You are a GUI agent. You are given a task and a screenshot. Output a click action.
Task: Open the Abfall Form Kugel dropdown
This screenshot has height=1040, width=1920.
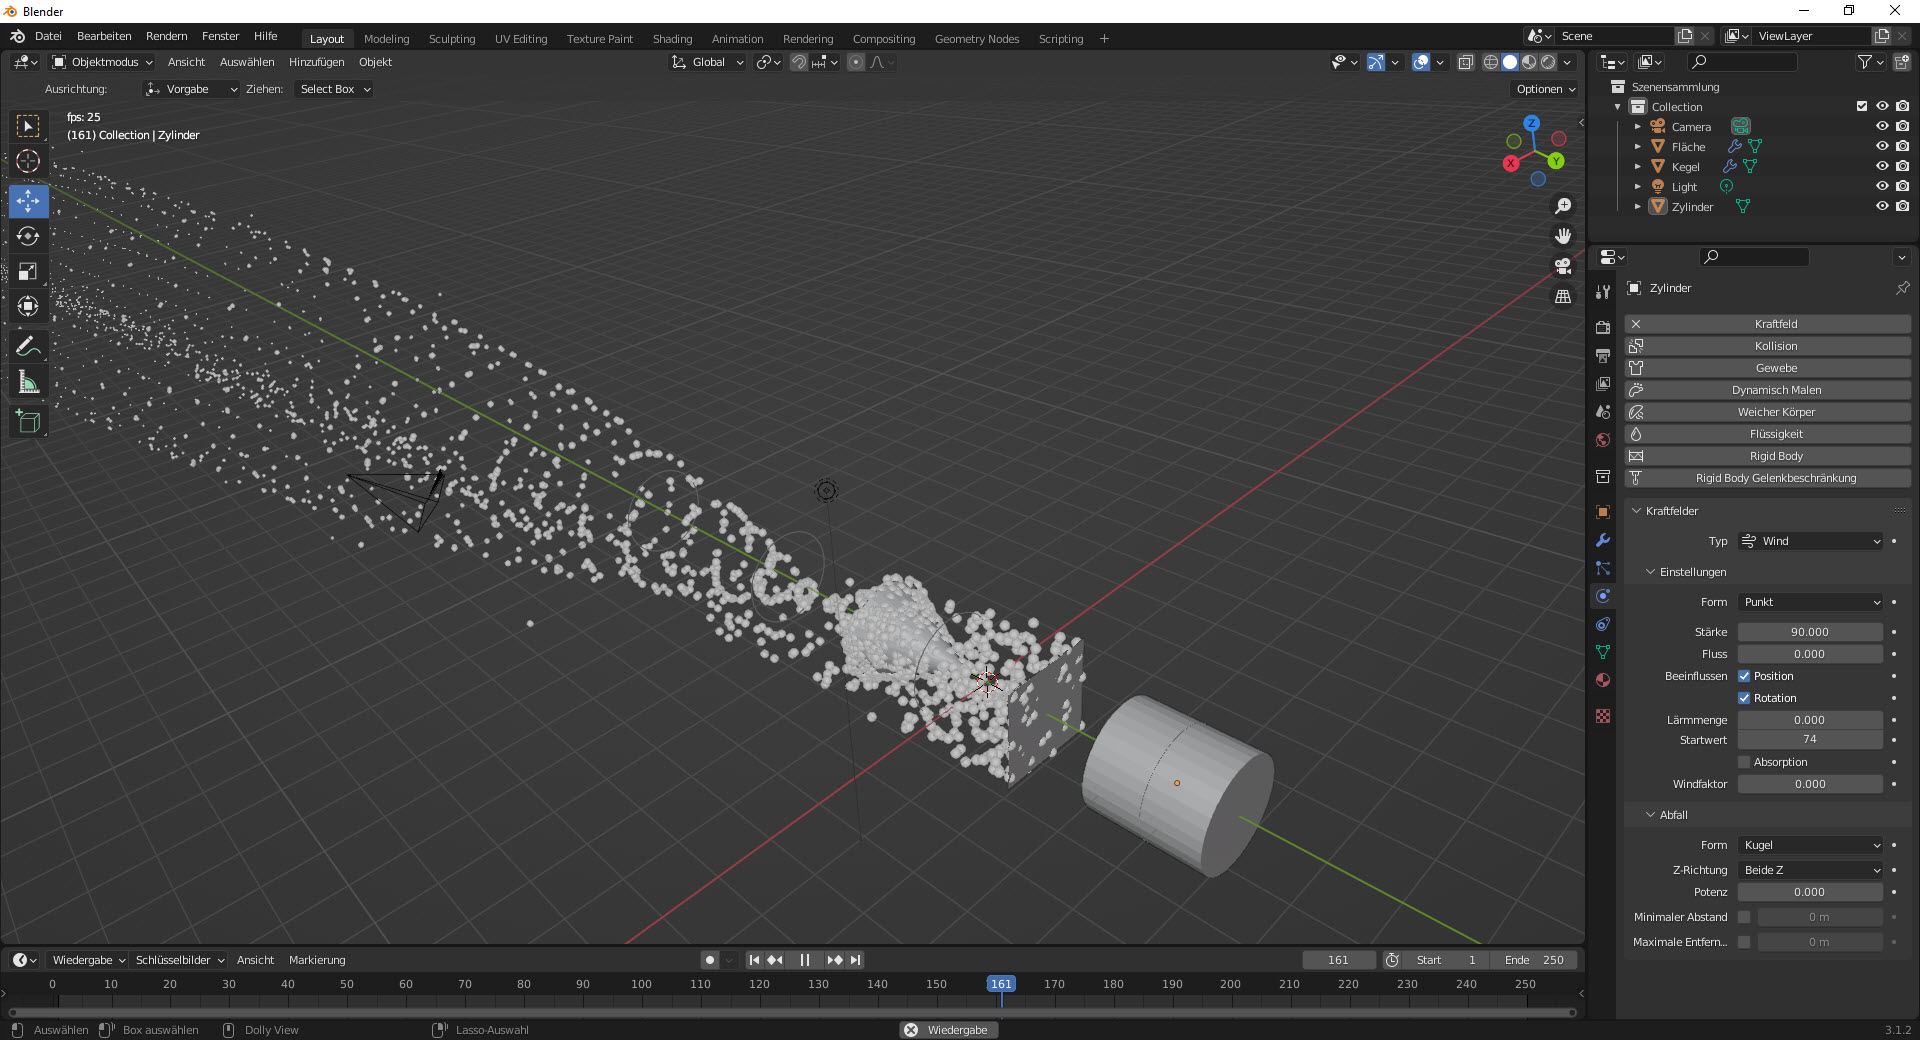[x=1811, y=845]
